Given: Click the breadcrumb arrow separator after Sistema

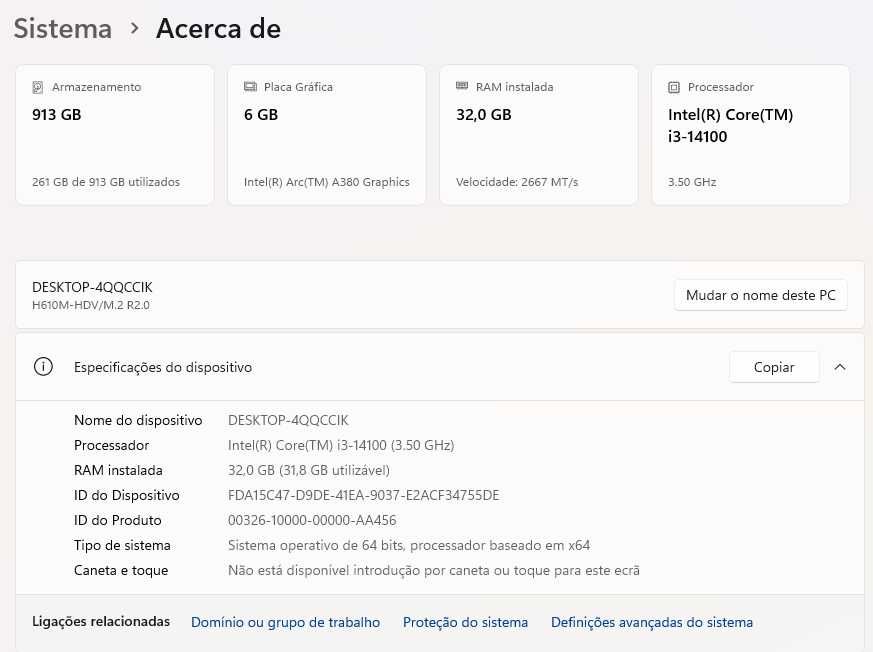Looking at the screenshot, I should click(x=134, y=28).
